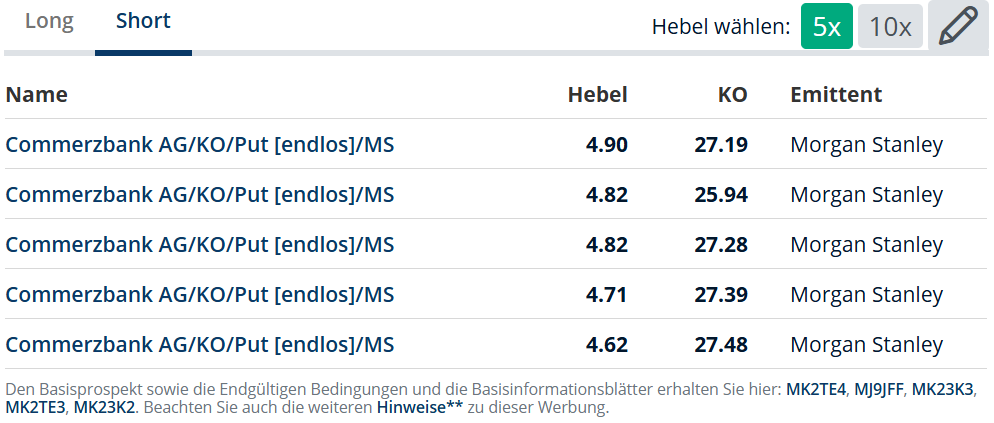994x423 pixels.
Task: Open the MK23K3 prospectus link
Action: tap(941, 389)
